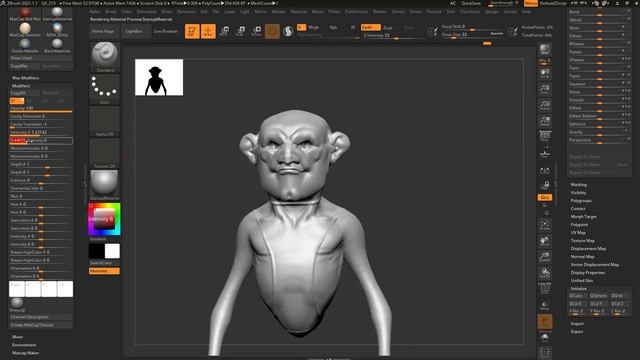Expand the Visibility subpalette
Screen dimensions: 640x360
coord(578,193)
